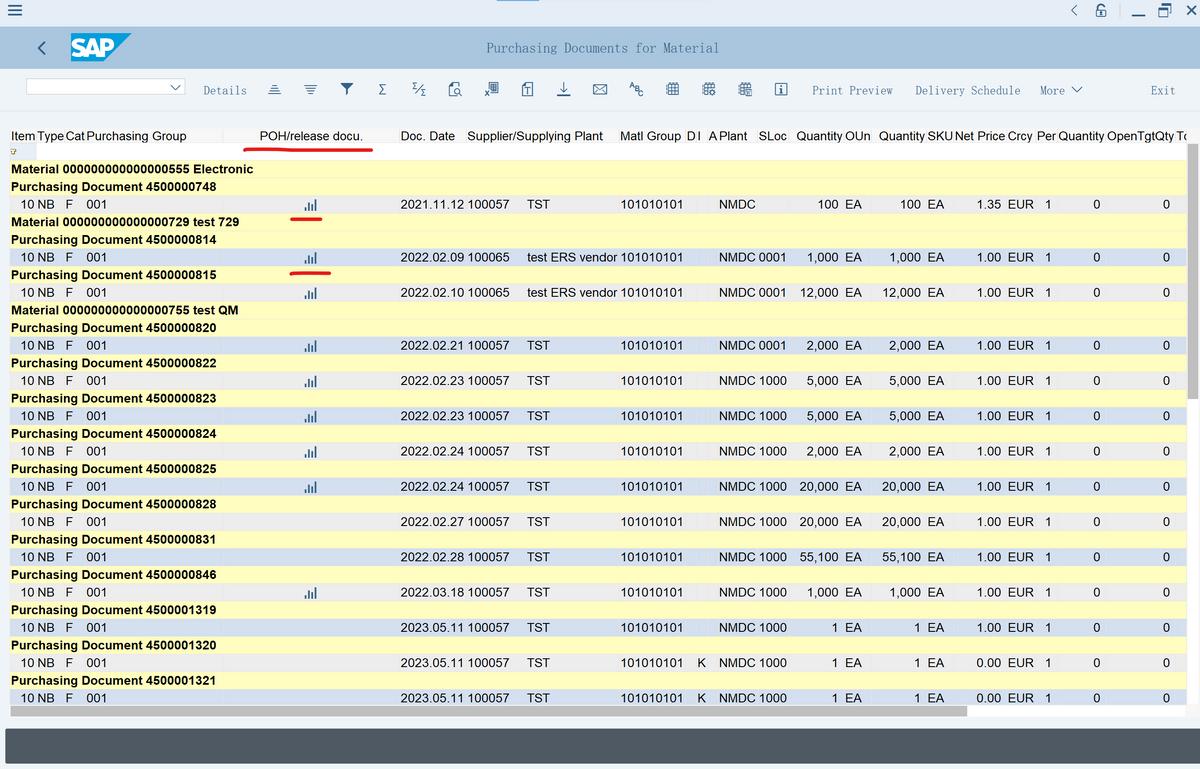Viewport: 1200px width, 769px height.
Task: Run an ABC analysis on the list
Action: pos(635,89)
